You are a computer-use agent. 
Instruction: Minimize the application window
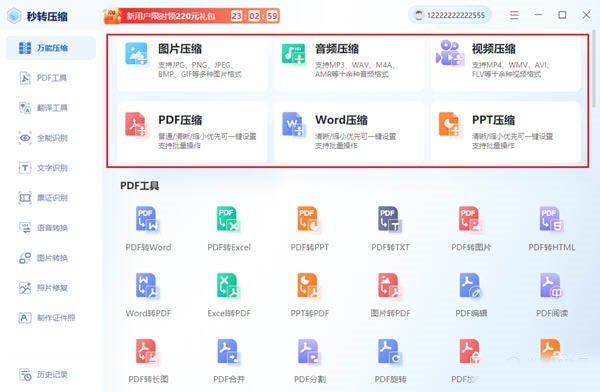[x=538, y=15]
